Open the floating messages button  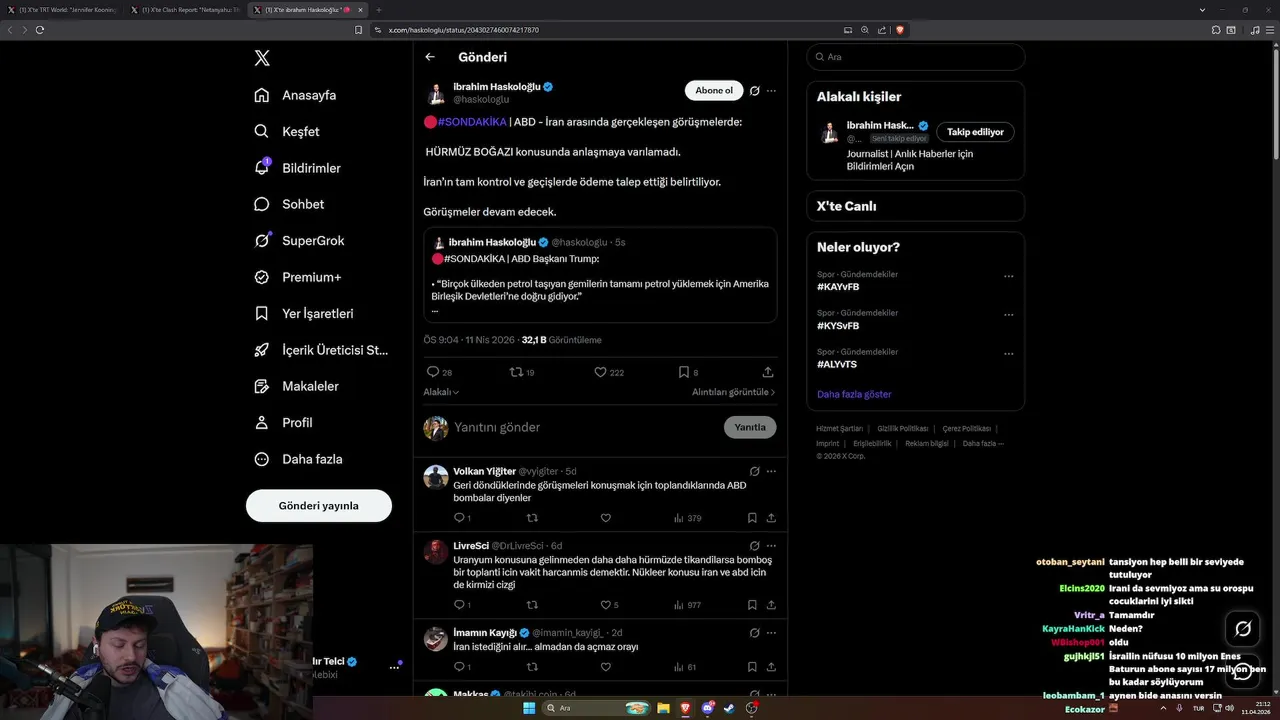coord(1243,671)
